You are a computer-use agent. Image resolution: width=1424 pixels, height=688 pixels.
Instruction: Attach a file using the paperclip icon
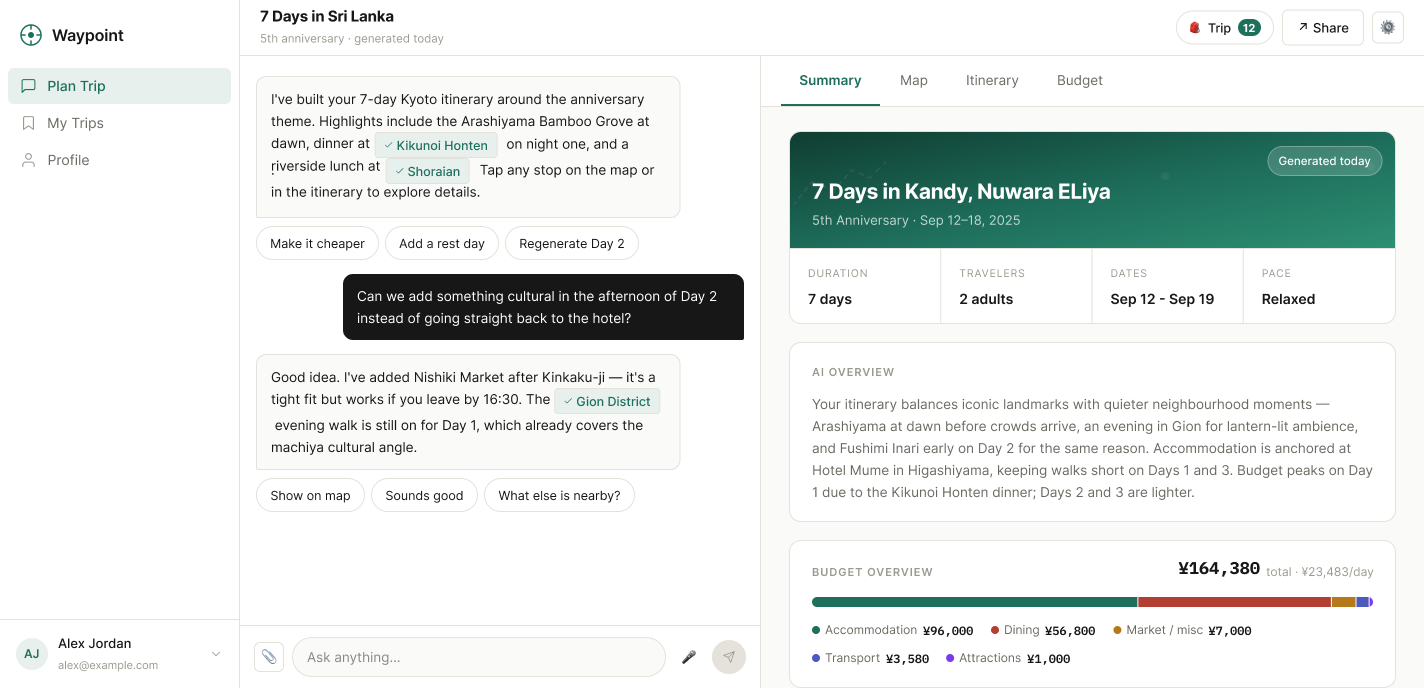coord(269,657)
